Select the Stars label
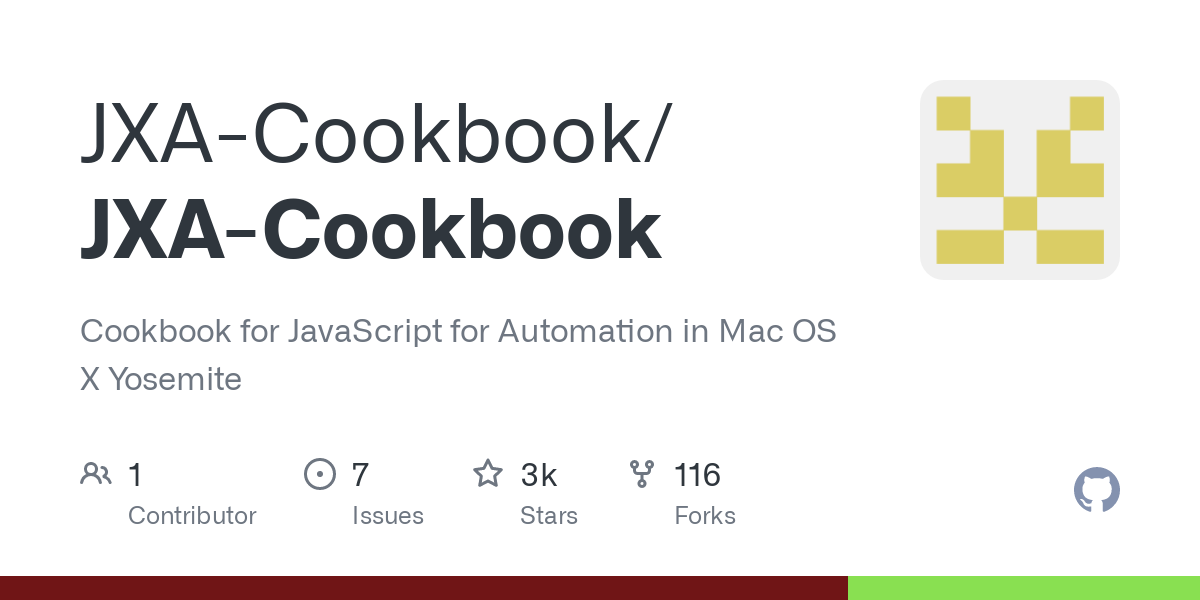The width and height of the screenshot is (1200, 600). coord(549,516)
